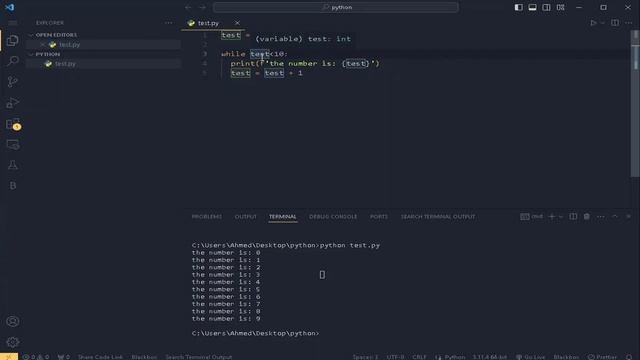Open the Manage gear icon
The height and width of the screenshot is (360, 640).
[13, 342]
